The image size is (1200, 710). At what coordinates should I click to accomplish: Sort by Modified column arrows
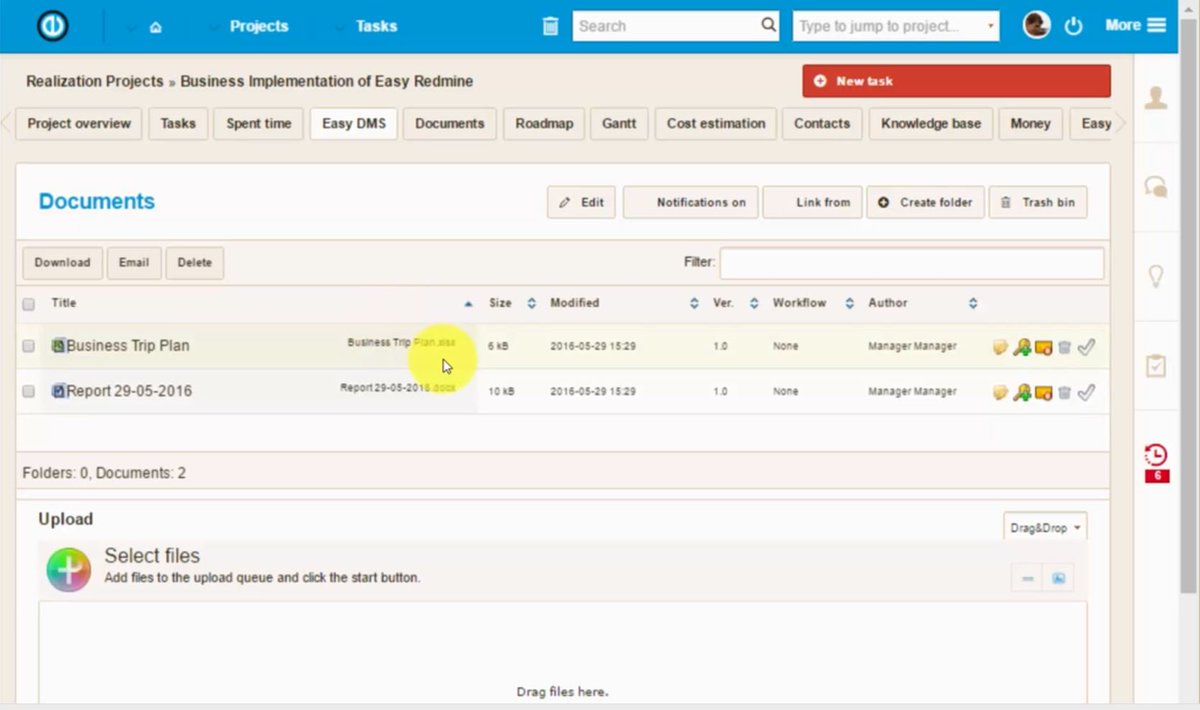694,303
